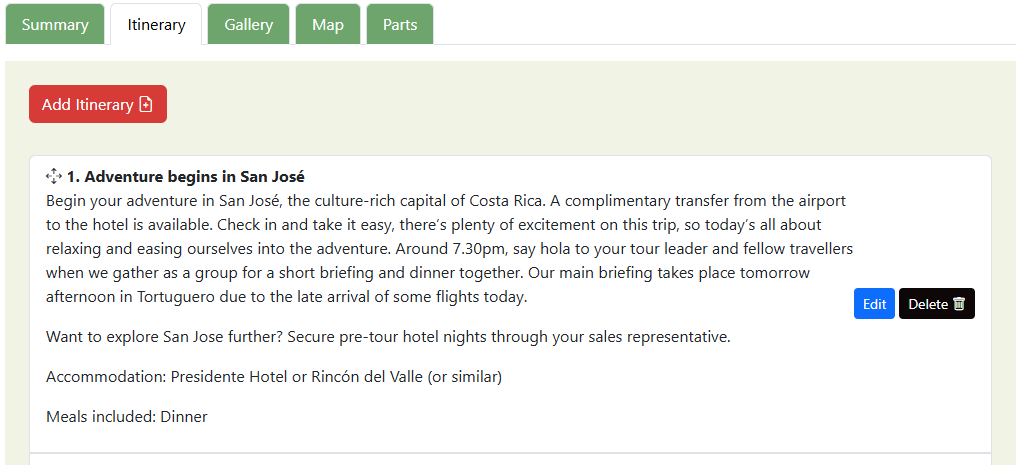1020x465 pixels.
Task: Click the drag-to-reorder icon beside itinerary item 1
Action: [54, 177]
